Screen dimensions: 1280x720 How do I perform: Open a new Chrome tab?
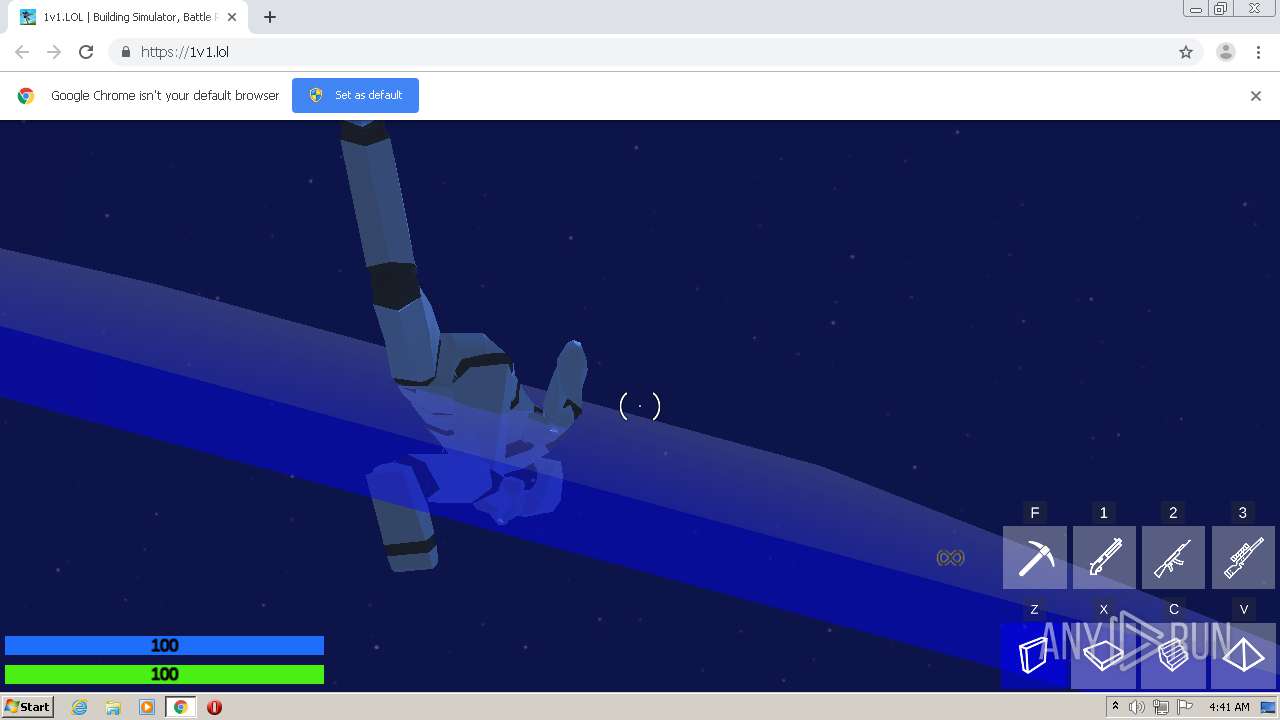point(270,17)
